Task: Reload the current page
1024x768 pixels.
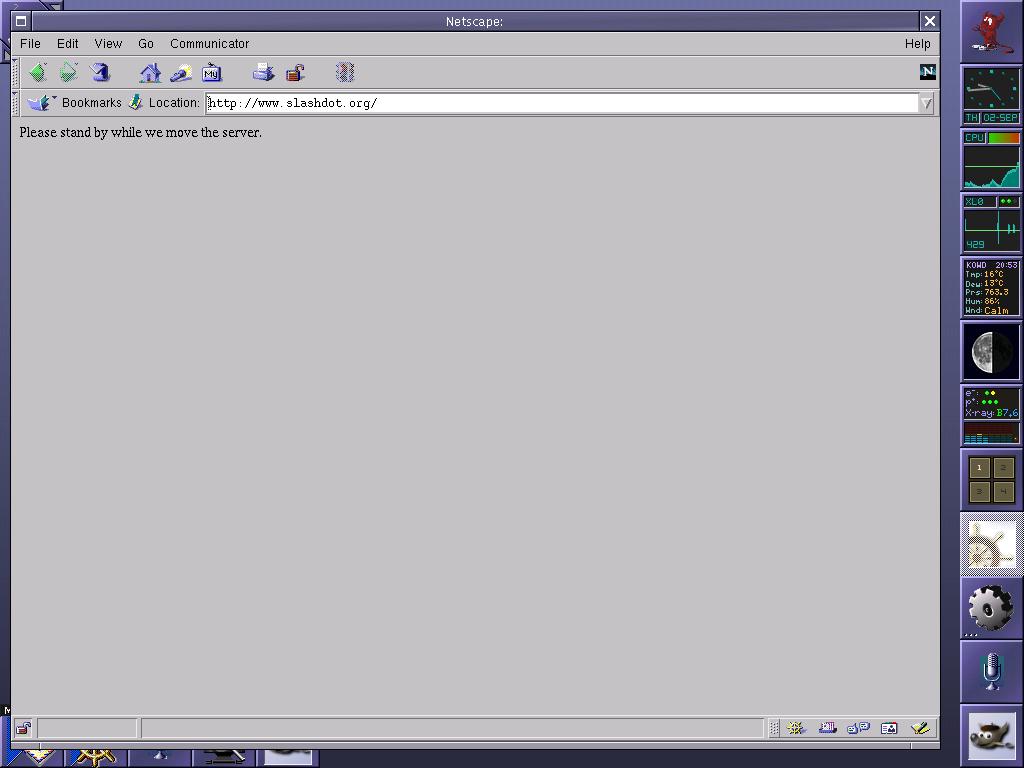Action: click(100, 72)
